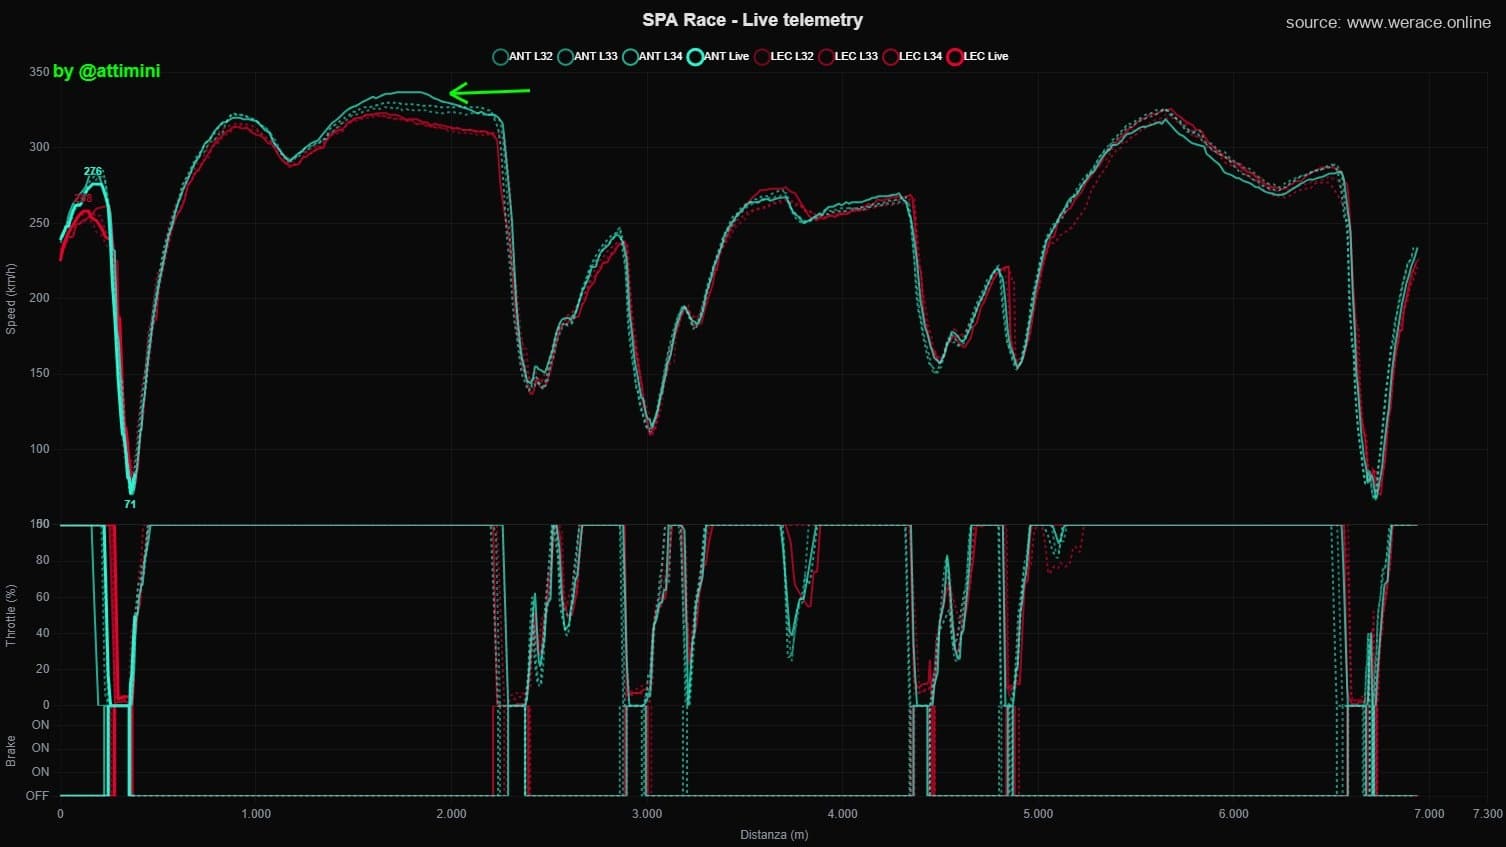Toggle the ANT L33 legend circle

click(x=565, y=57)
